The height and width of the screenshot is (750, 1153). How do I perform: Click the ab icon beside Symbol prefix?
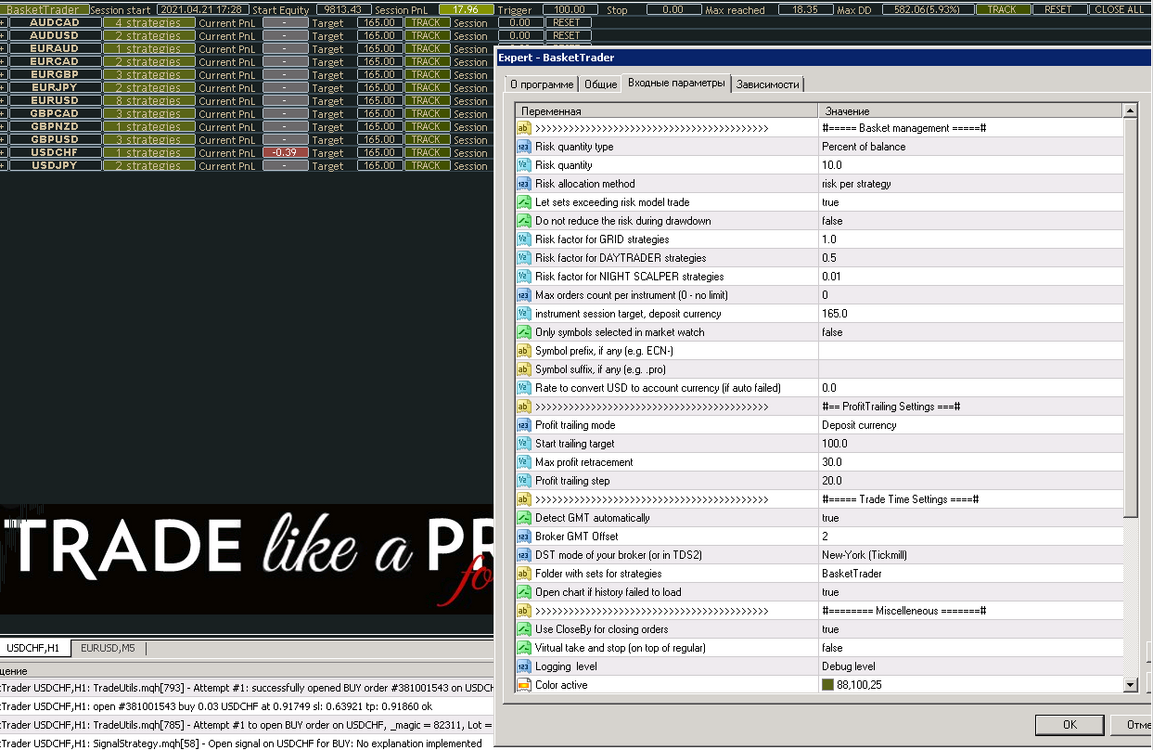524,351
